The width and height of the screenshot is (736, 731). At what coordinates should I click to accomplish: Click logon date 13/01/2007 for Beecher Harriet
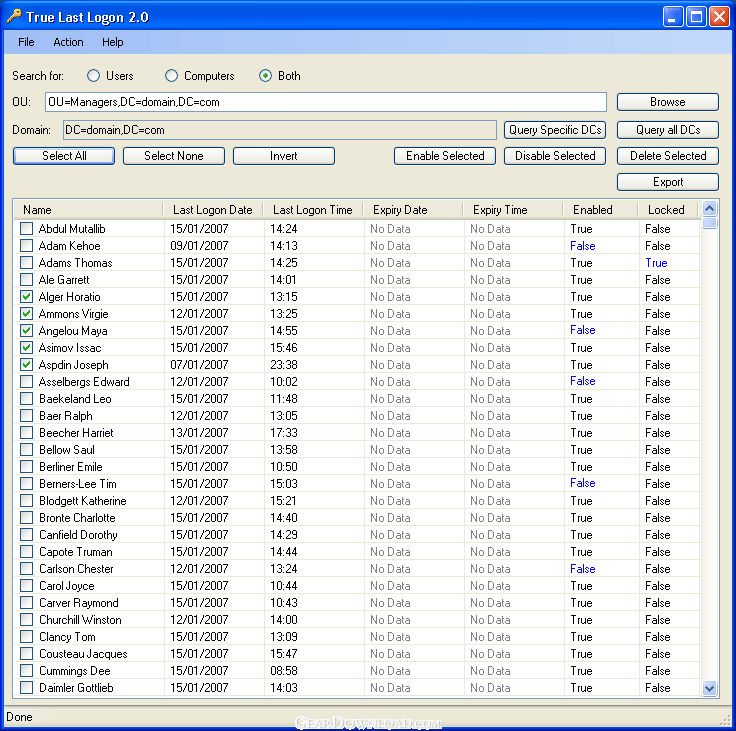(199, 433)
